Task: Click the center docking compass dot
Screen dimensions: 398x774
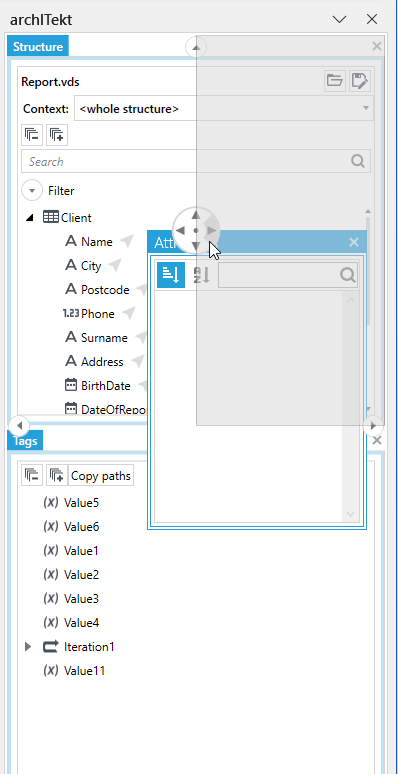Action: (x=196, y=230)
